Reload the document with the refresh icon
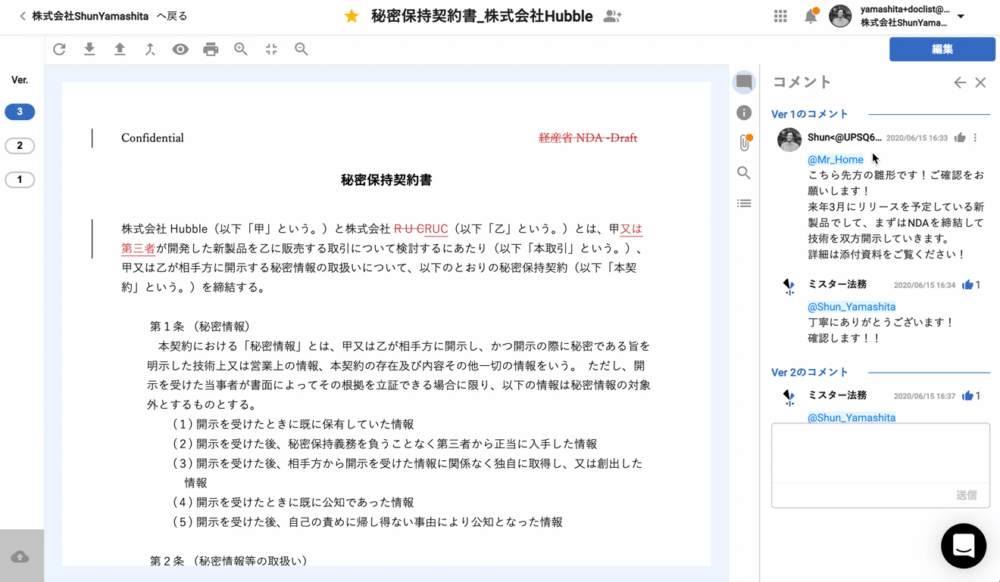Image resolution: width=1000 pixels, height=582 pixels. 59,49
